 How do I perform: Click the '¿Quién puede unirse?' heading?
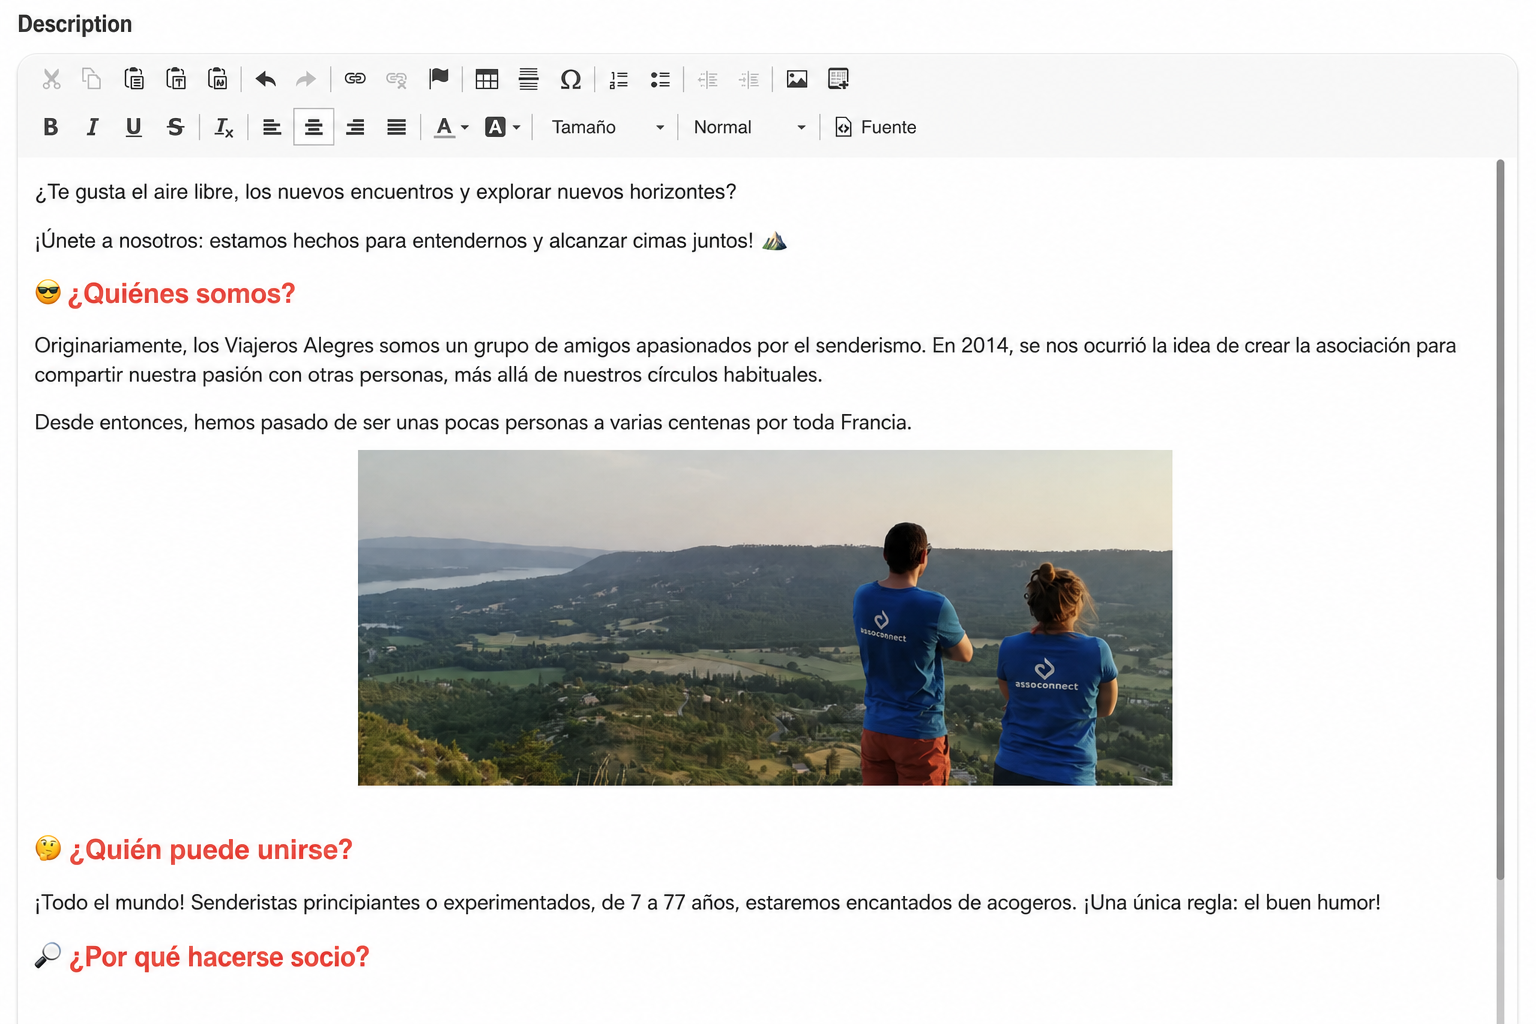pyautogui.click(x=211, y=850)
